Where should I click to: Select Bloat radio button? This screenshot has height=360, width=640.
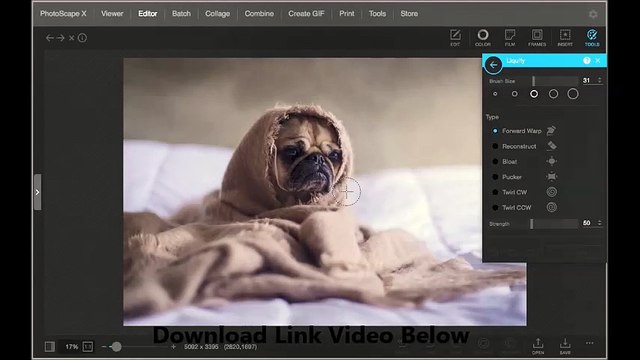(x=495, y=162)
